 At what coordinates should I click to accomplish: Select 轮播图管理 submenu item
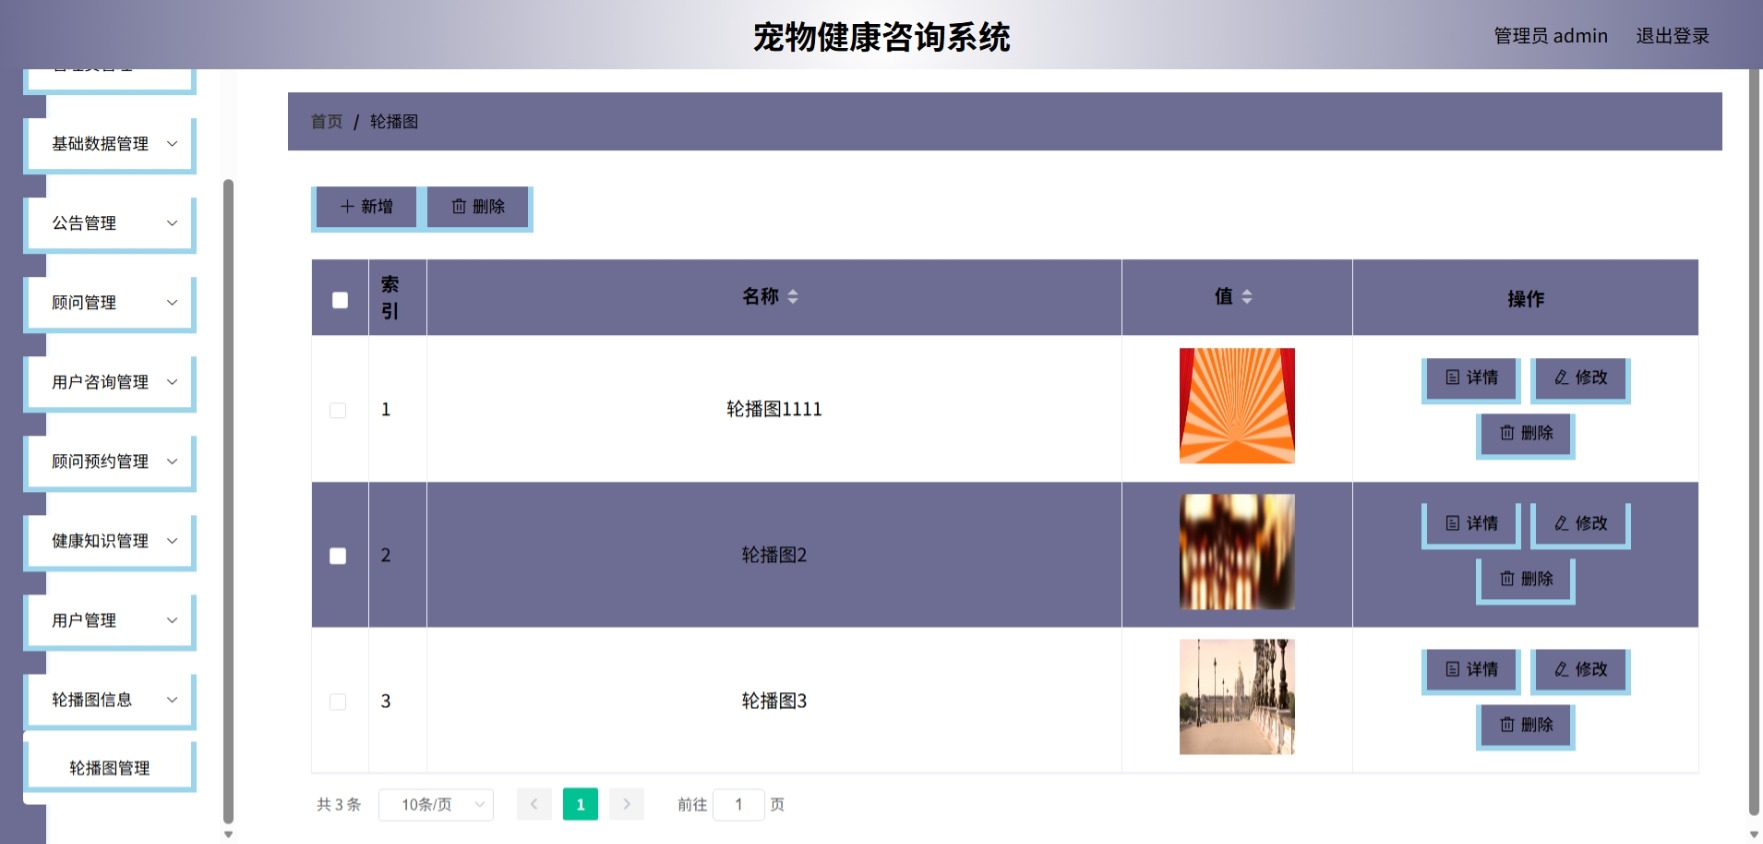coord(110,768)
